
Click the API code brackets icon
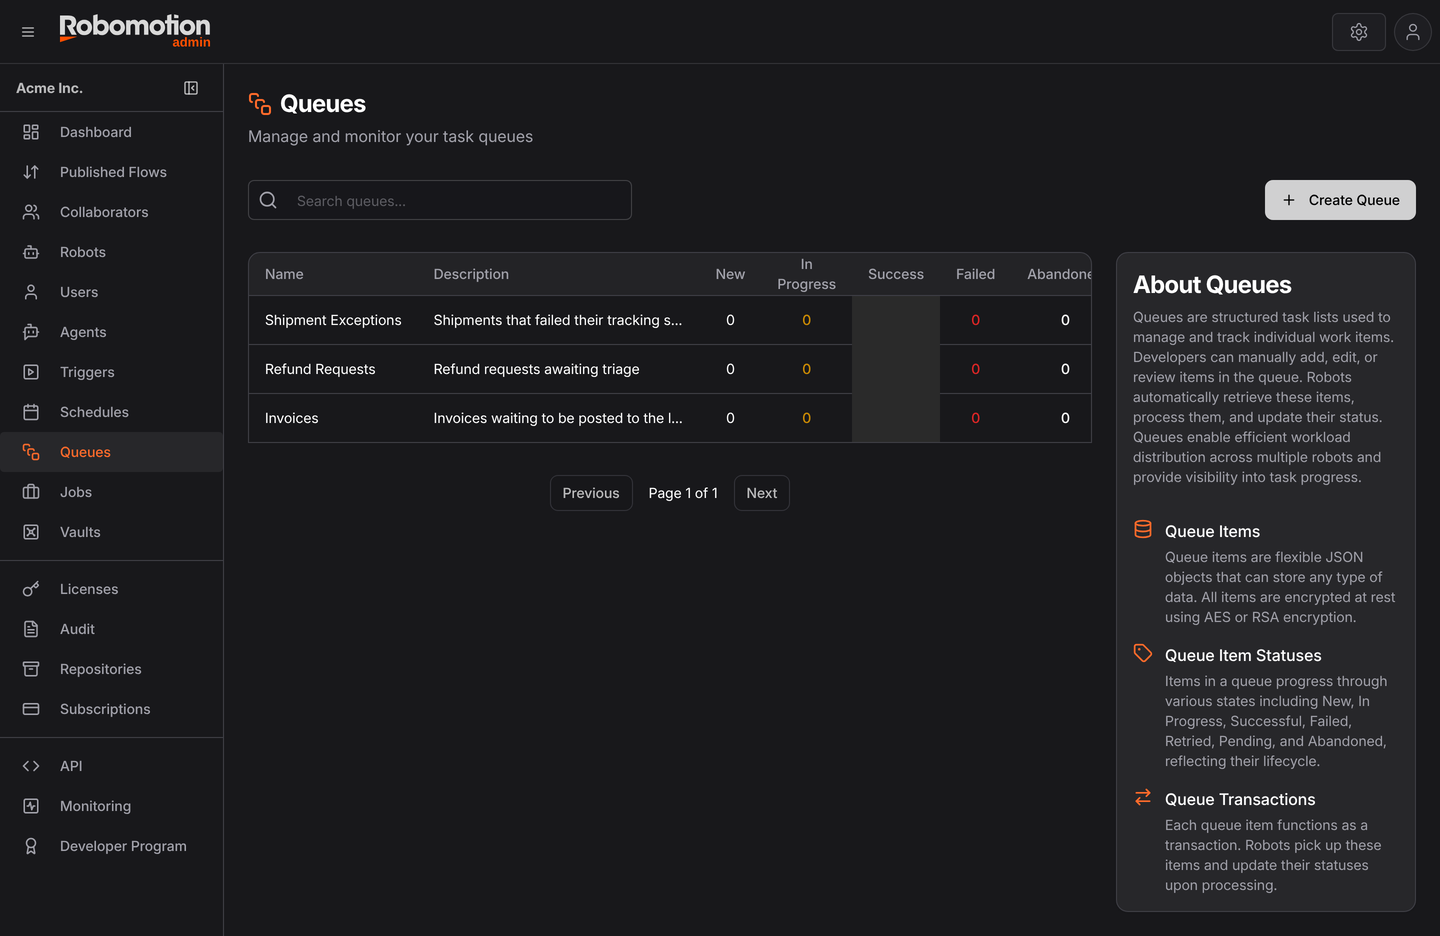coord(31,766)
